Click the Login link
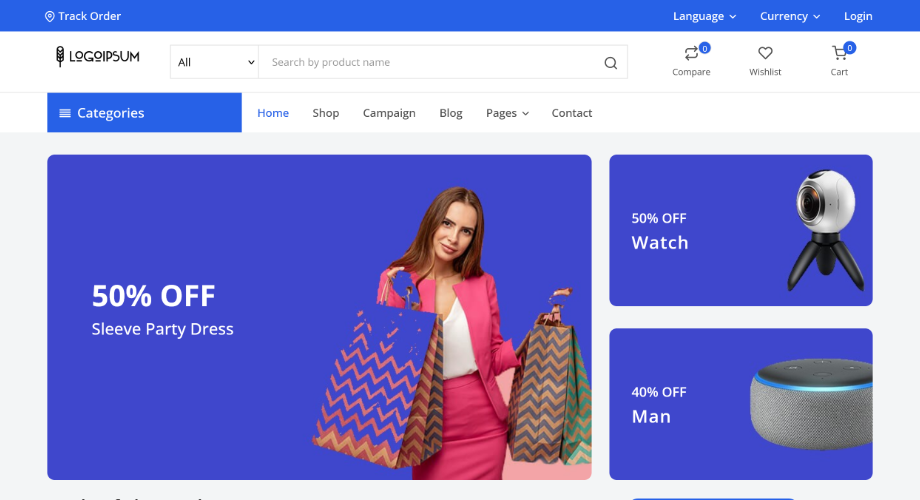 point(858,16)
